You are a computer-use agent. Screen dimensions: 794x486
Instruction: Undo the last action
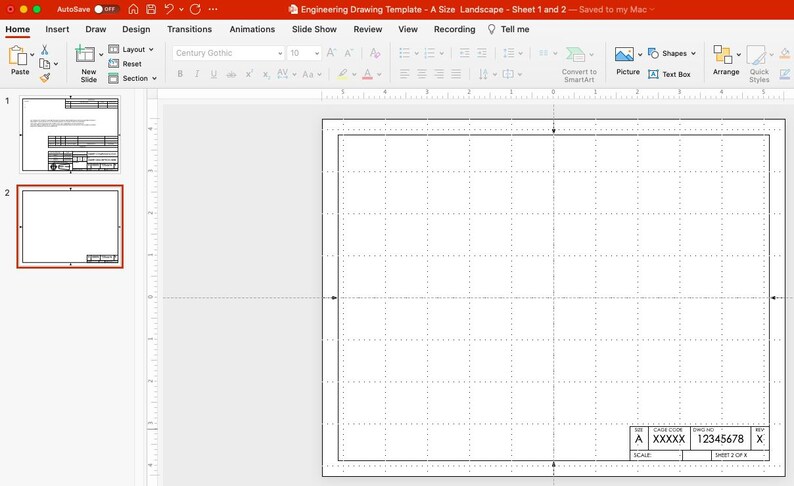click(x=169, y=9)
